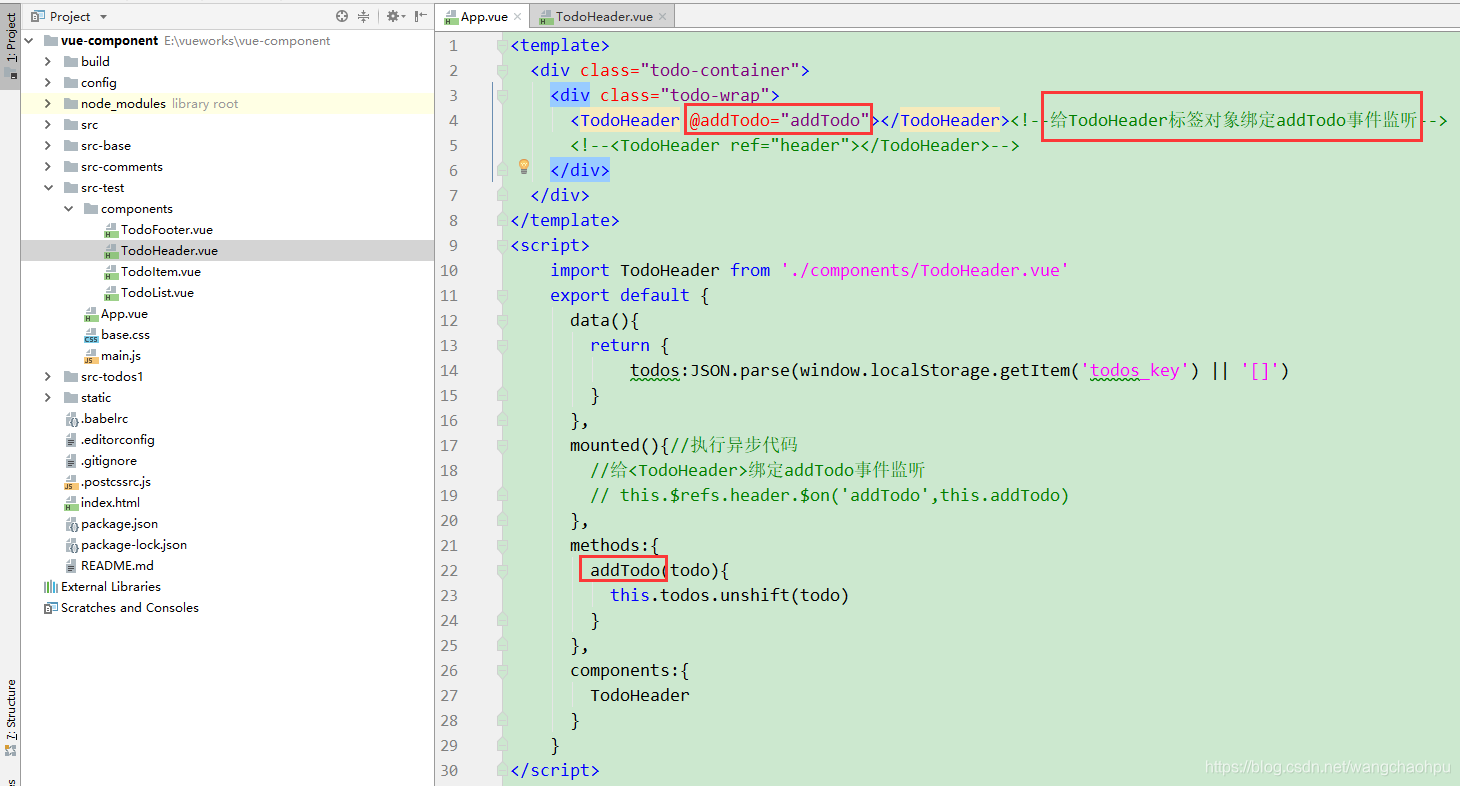Click the index.html file icon
This screenshot has height=786, width=1460.
coord(71,503)
